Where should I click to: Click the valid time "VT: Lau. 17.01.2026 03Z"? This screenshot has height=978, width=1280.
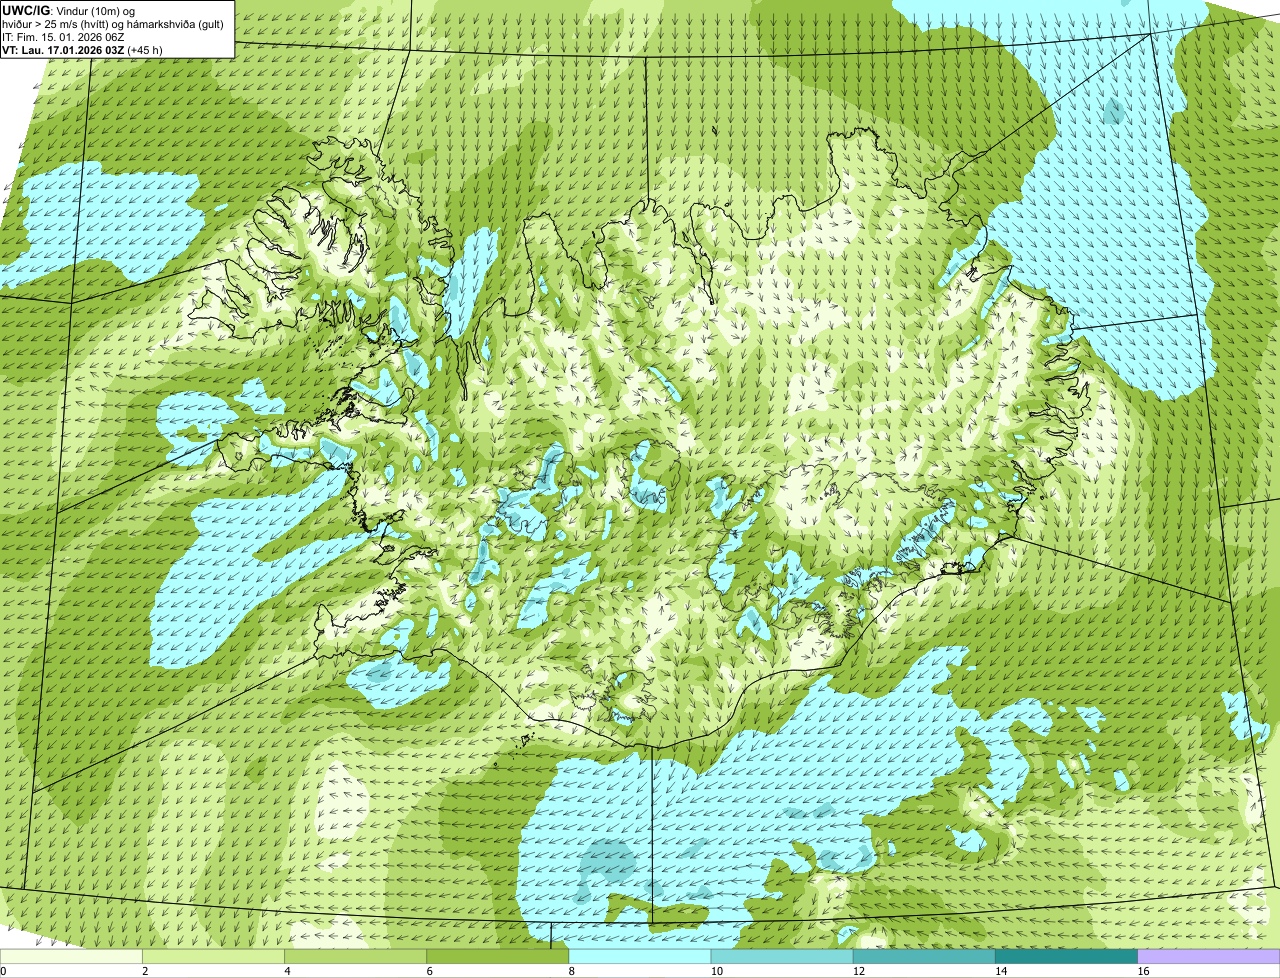click(x=63, y=50)
